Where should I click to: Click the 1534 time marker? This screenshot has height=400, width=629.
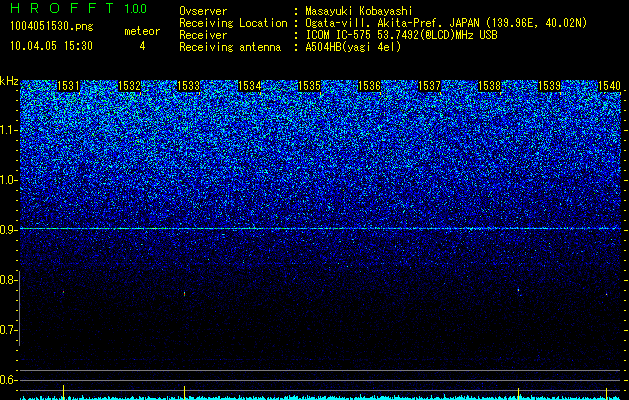click(x=250, y=86)
